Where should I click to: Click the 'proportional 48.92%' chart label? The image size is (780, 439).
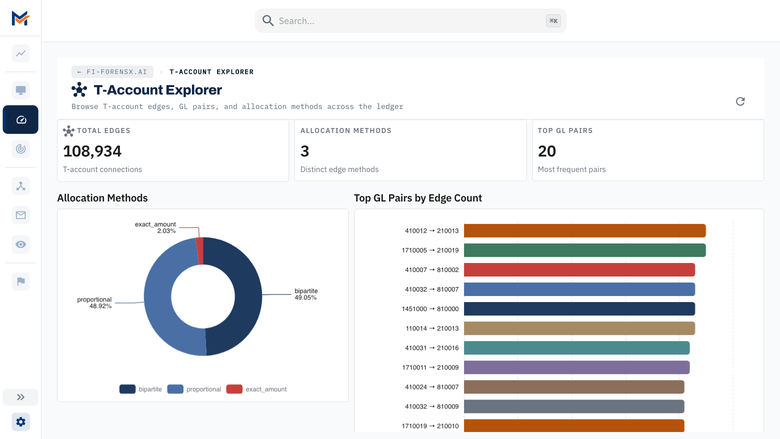click(x=95, y=303)
